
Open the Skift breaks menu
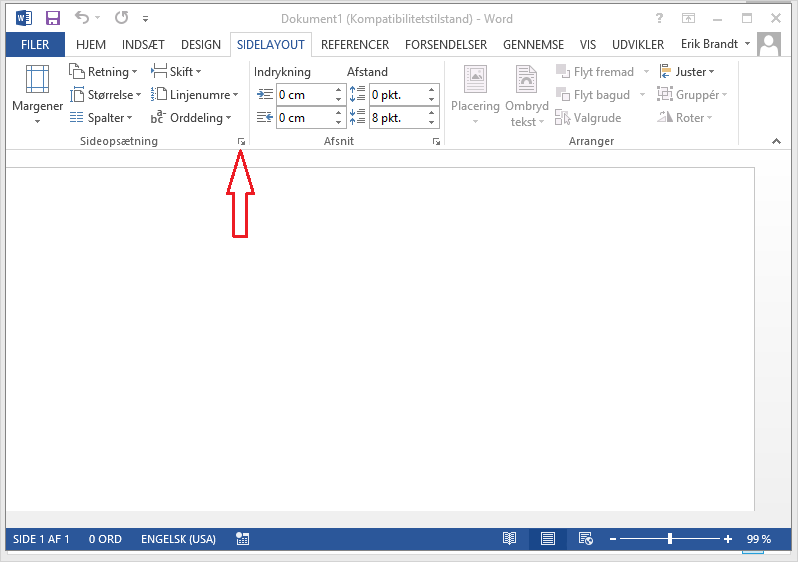[x=176, y=72]
